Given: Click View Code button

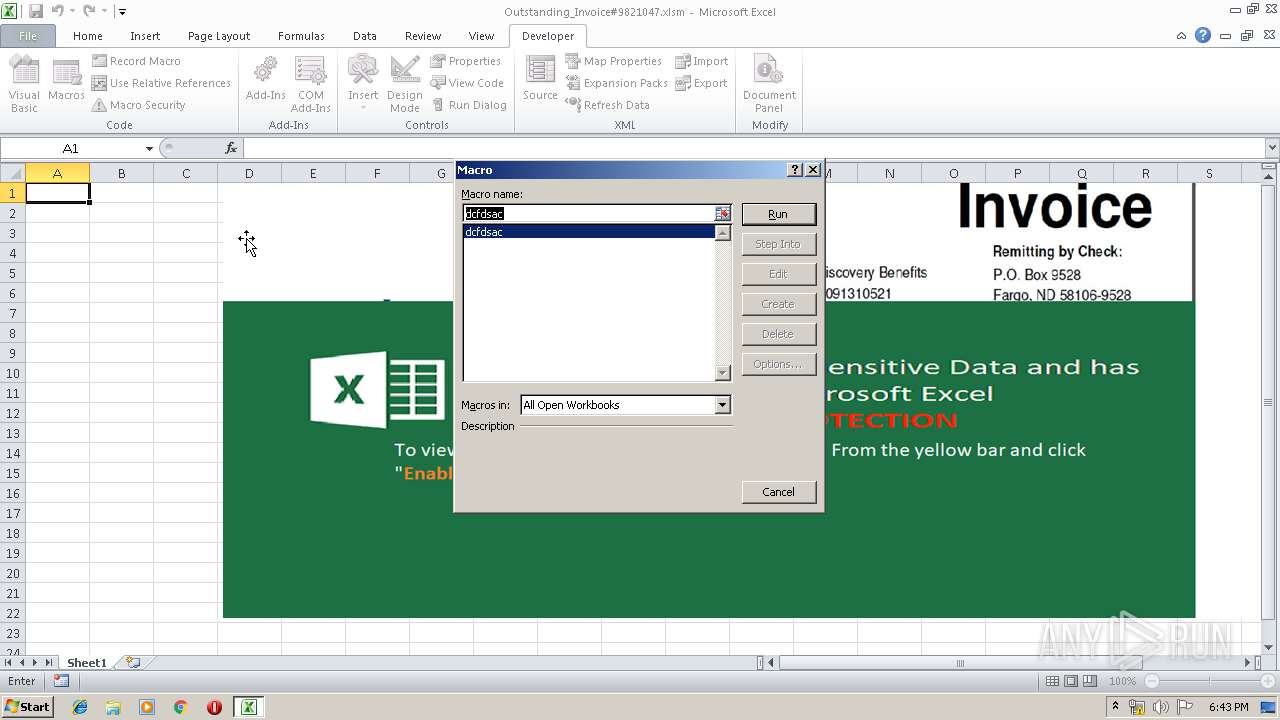Looking at the screenshot, I should (x=467, y=83).
